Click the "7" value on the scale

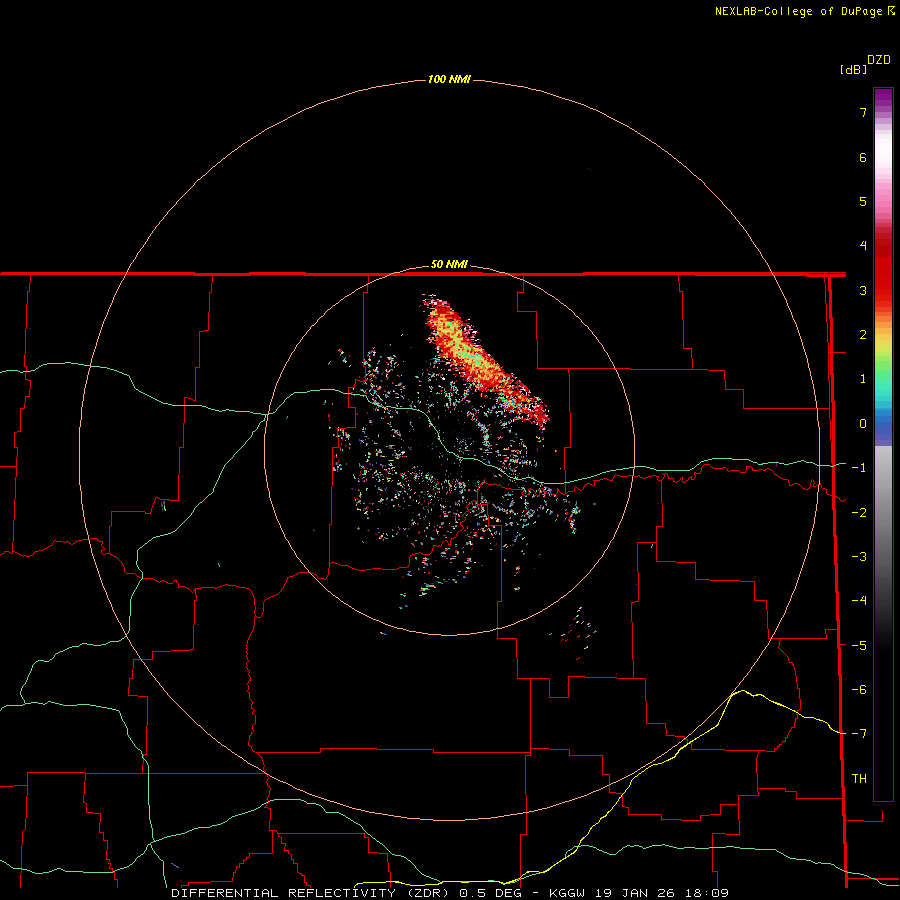click(x=863, y=112)
